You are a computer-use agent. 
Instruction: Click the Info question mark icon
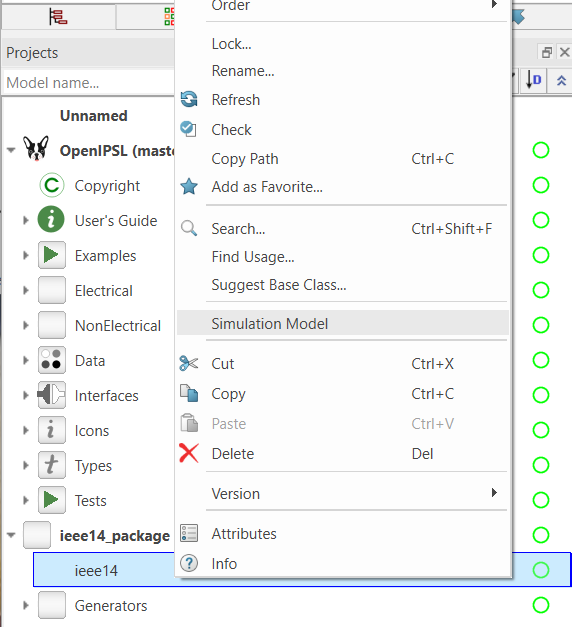[189, 563]
